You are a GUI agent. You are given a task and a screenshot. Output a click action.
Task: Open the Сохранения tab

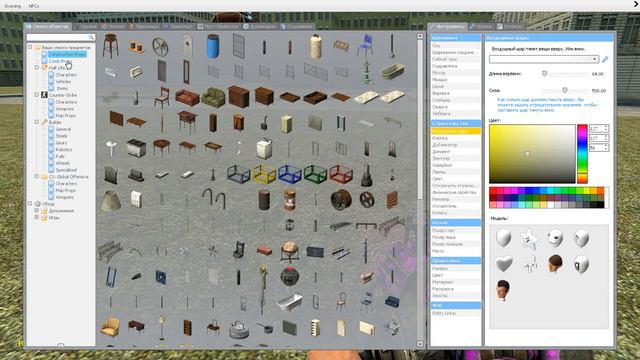point(296,27)
